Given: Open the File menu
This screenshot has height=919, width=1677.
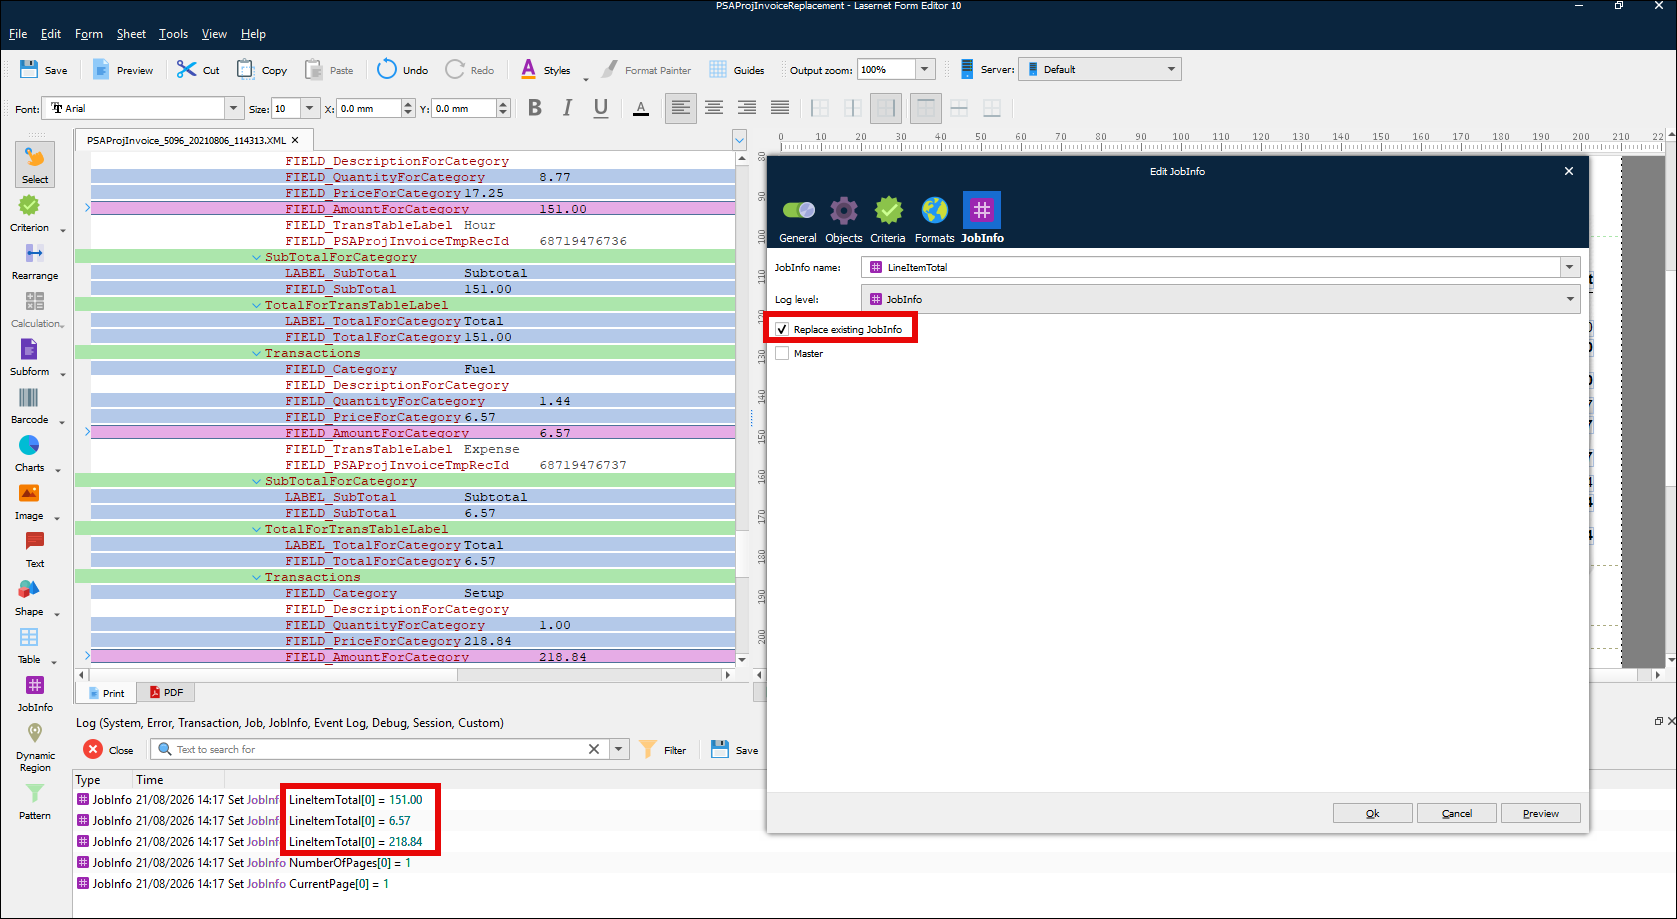Looking at the screenshot, I should [x=18, y=34].
